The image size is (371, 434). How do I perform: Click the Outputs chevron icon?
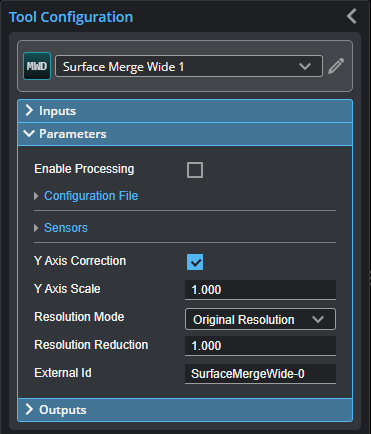(29, 410)
